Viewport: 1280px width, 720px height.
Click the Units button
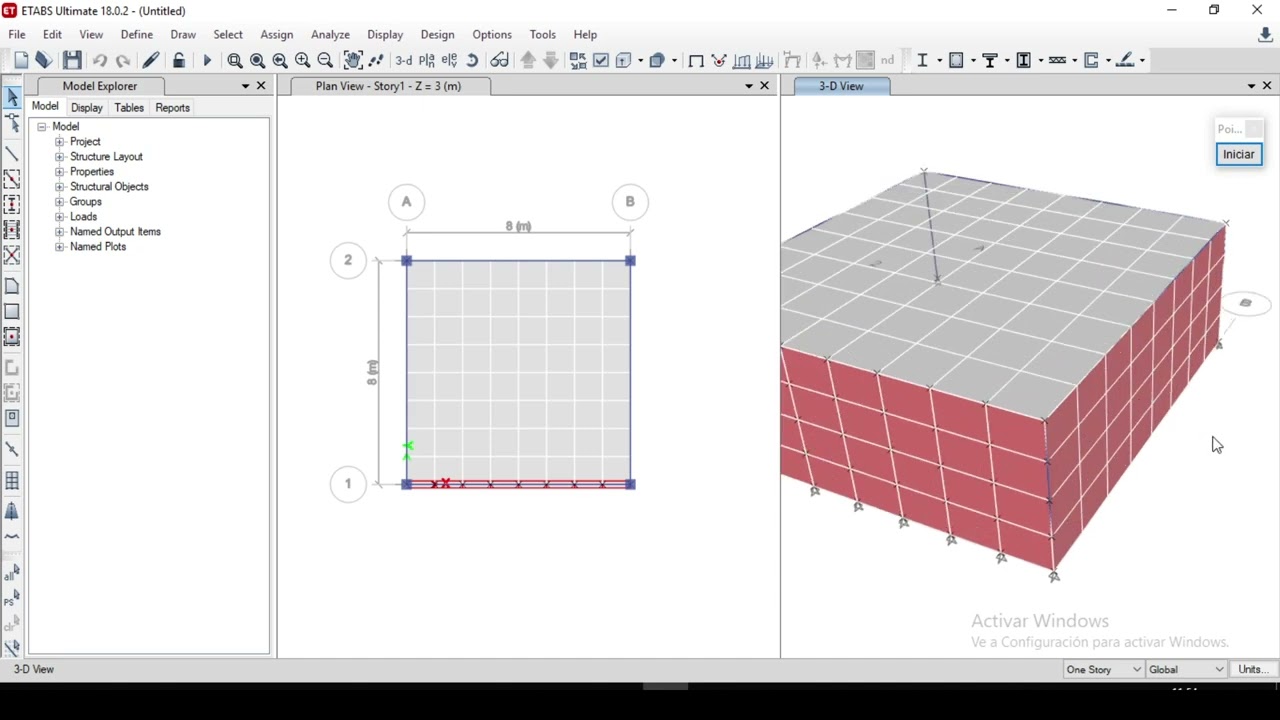pos(1253,669)
